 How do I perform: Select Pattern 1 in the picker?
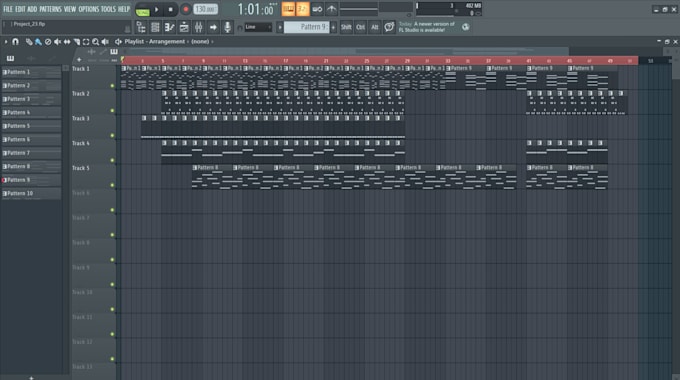[x=31, y=72]
